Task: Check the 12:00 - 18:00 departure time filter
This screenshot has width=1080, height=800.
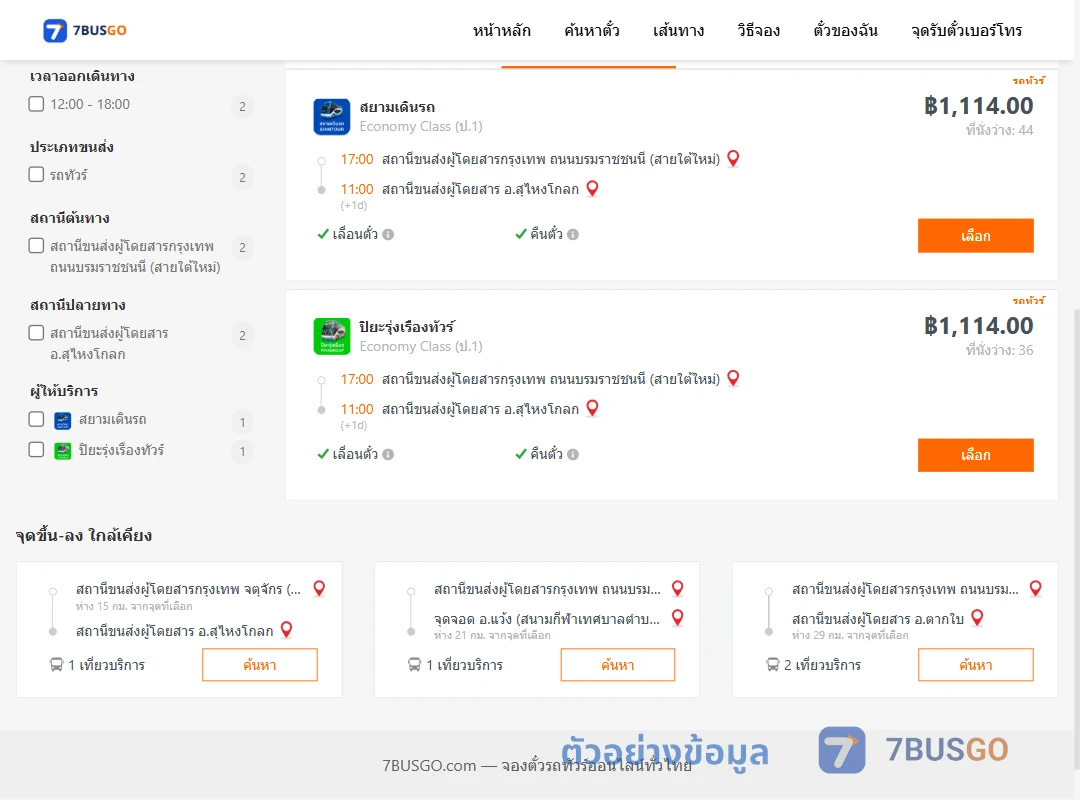Action: pos(37,104)
